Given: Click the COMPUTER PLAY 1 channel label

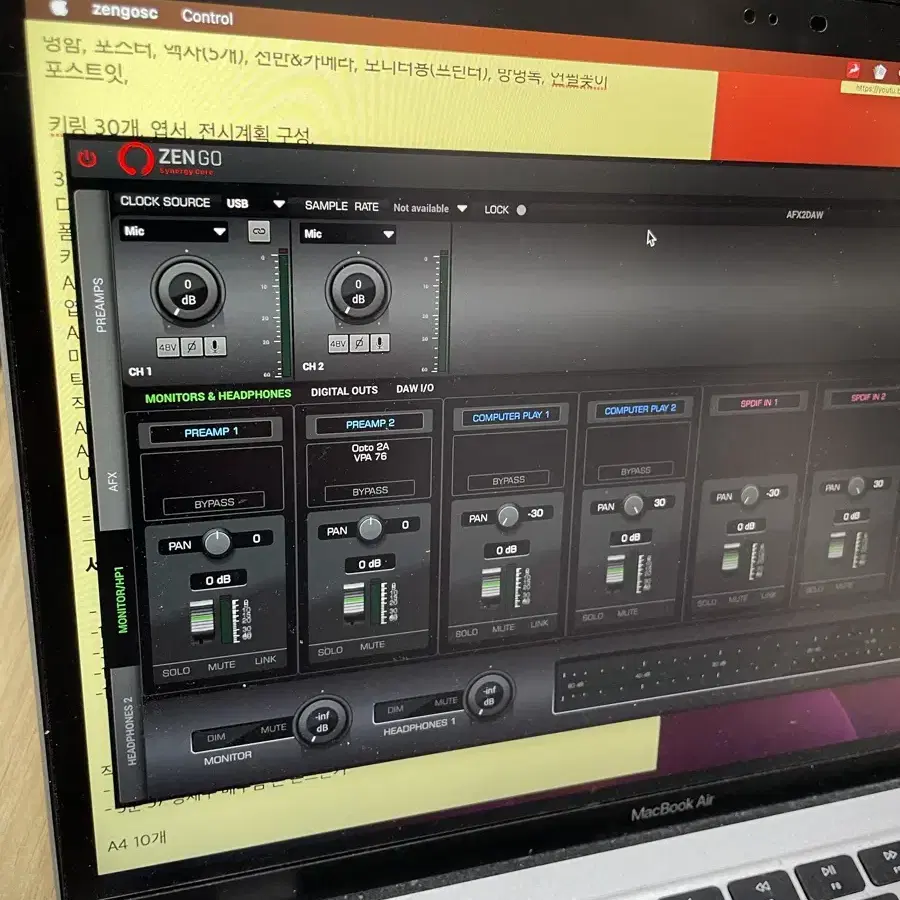Looking at the screenshot, I should [x=510, y=416].
